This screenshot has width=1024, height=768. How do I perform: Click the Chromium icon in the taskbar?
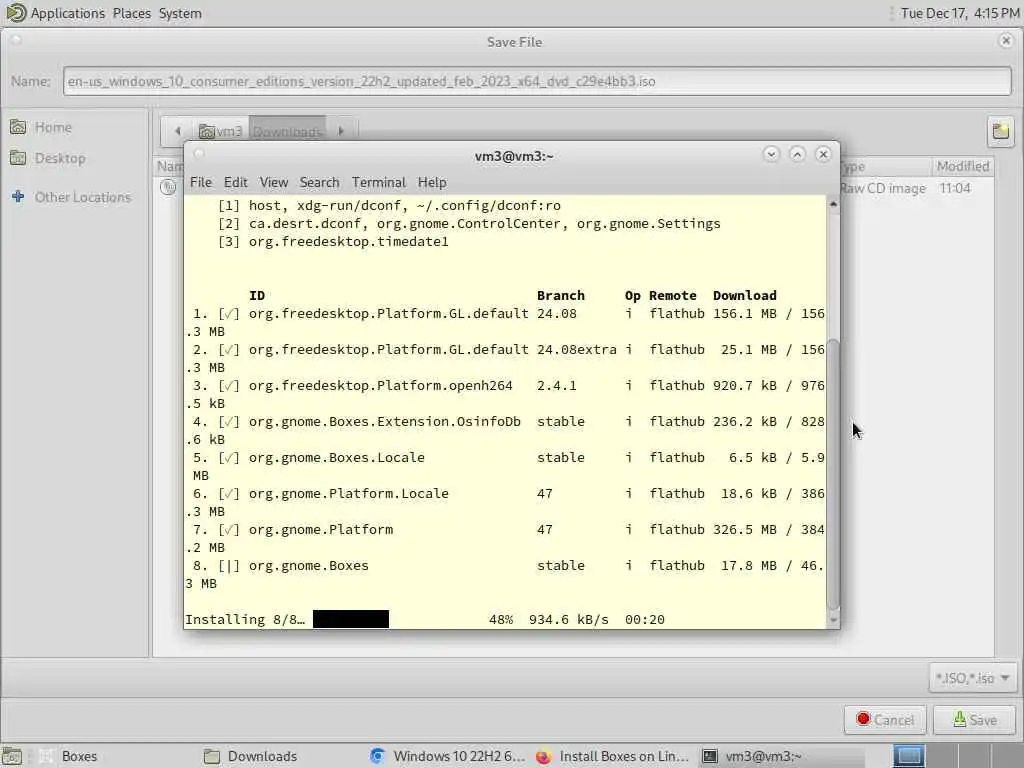tap(377, 756)
